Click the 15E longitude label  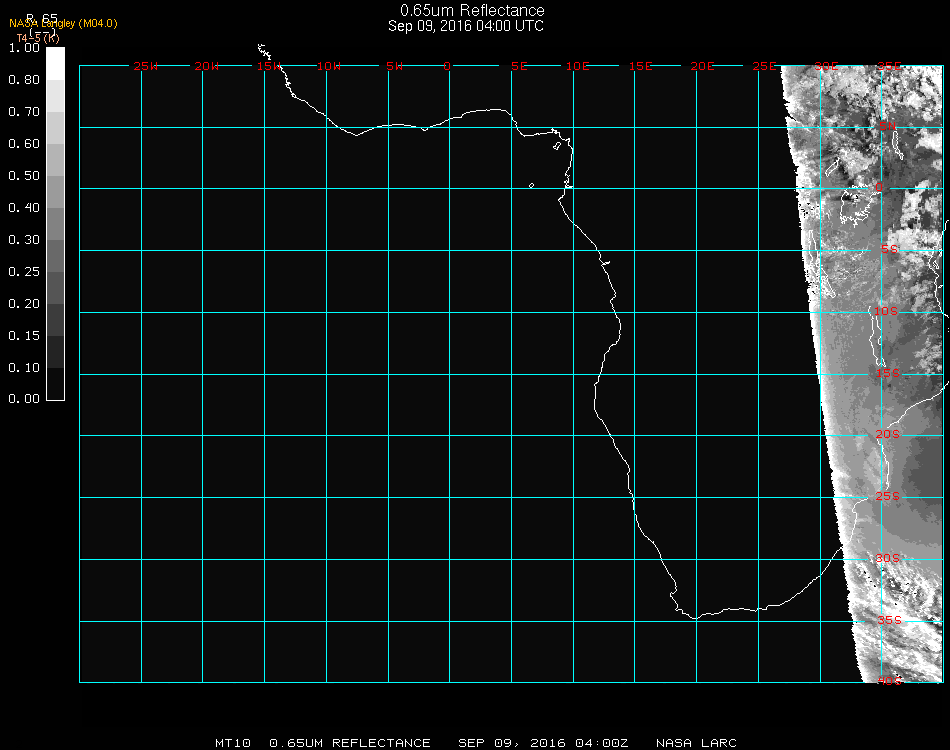click(x=640, y=66)
